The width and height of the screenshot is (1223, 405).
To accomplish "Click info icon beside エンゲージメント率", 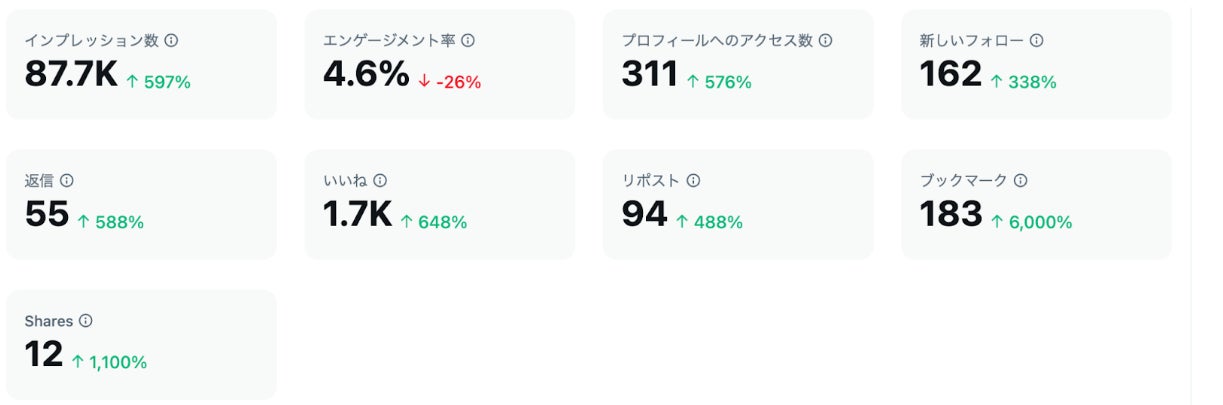I will pyautogui.click(x=468, y=41).
